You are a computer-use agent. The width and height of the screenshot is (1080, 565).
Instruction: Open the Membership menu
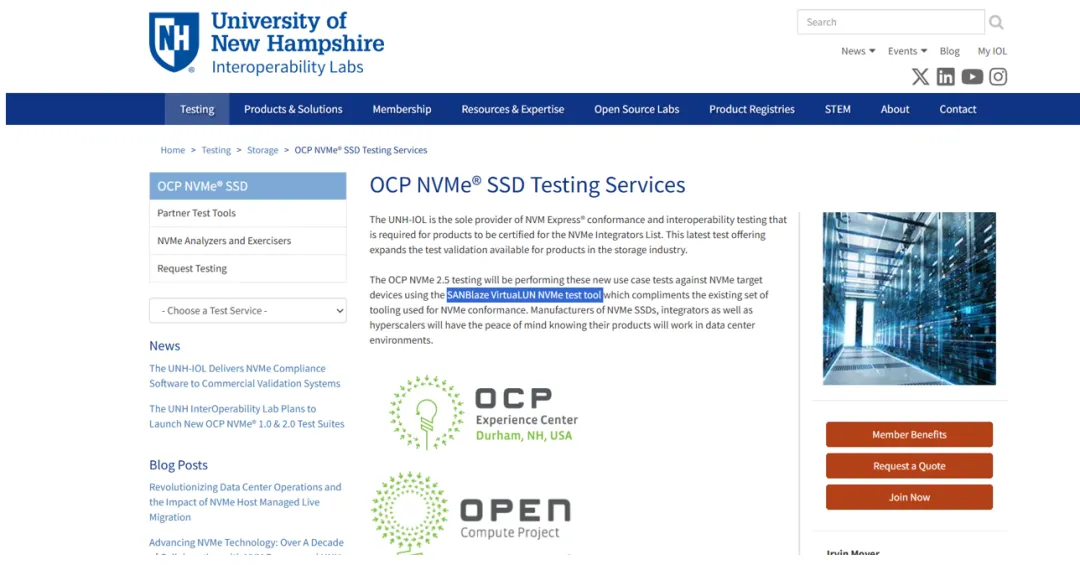402,109
